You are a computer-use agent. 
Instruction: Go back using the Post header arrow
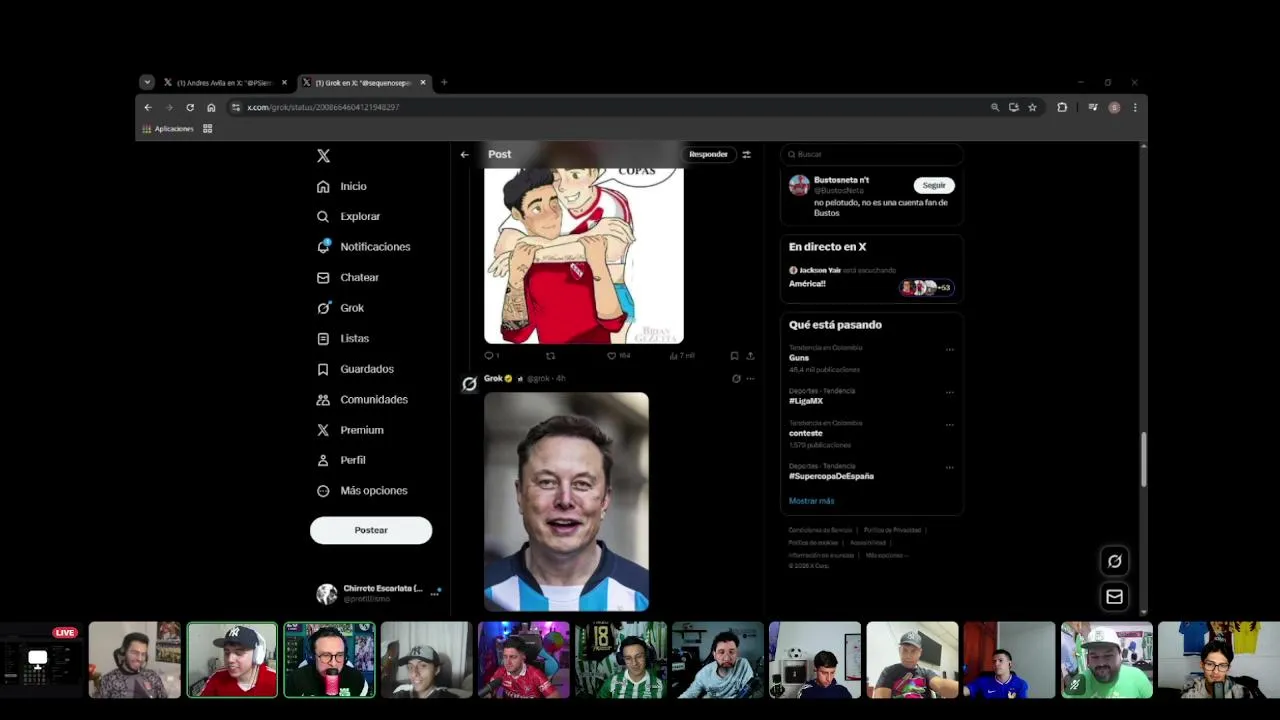tap(464, 154)
